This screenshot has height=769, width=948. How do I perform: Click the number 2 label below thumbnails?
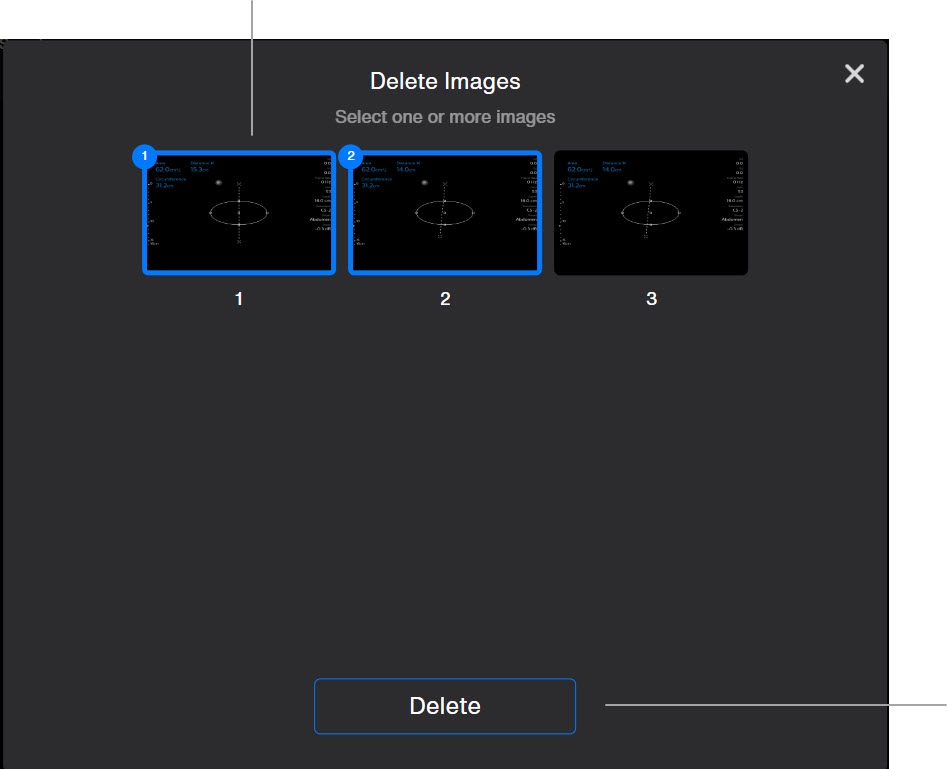click(445, 299)
